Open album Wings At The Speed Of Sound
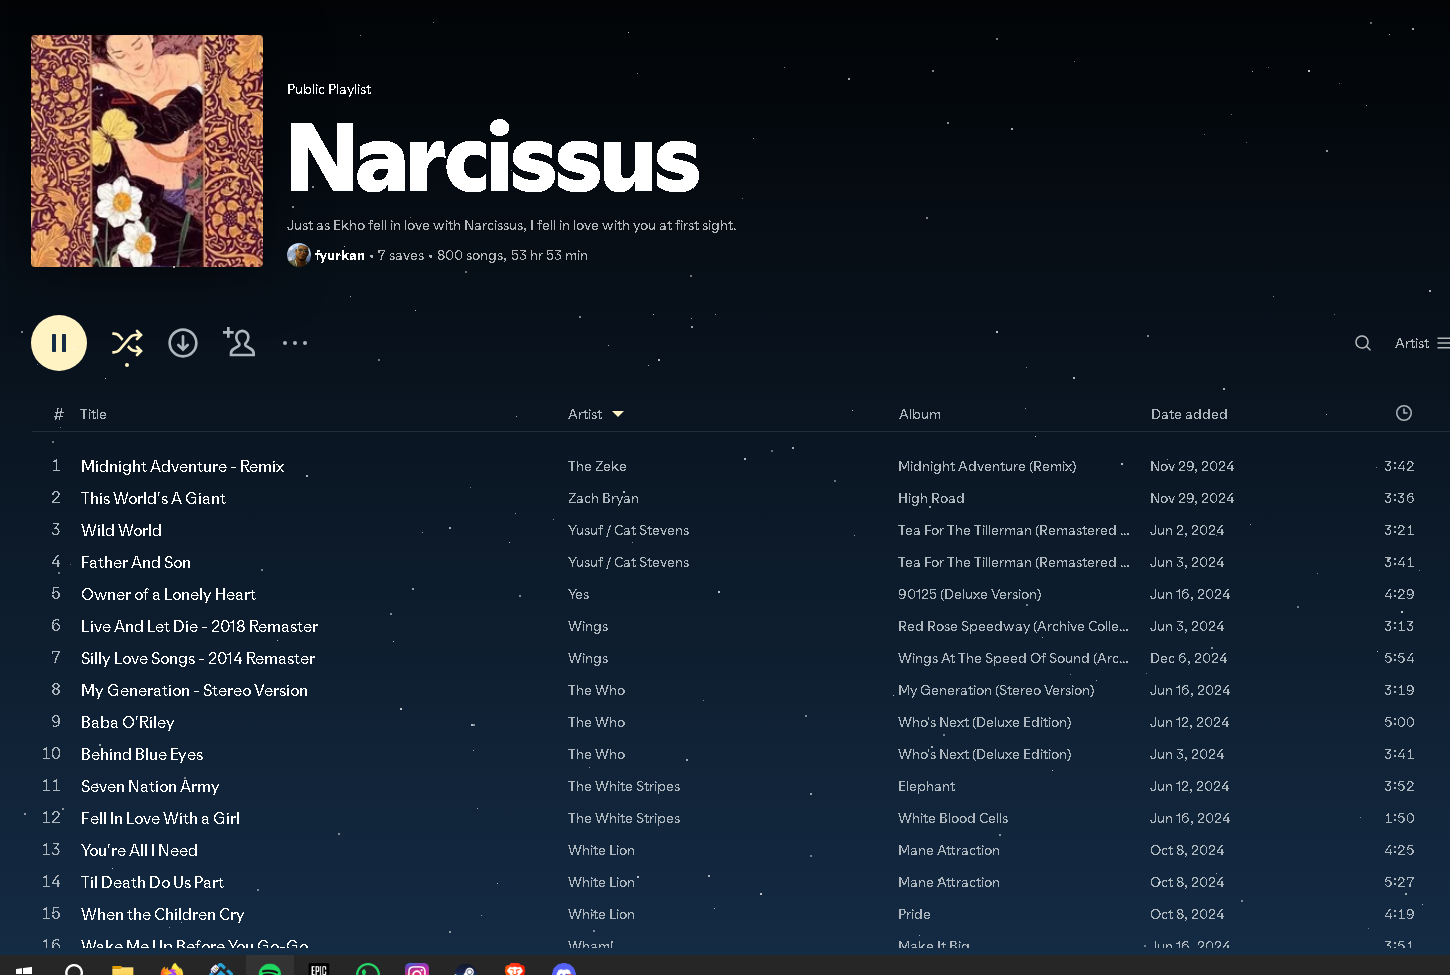This screenshot has width=1450, height=975. [1013, 658]
